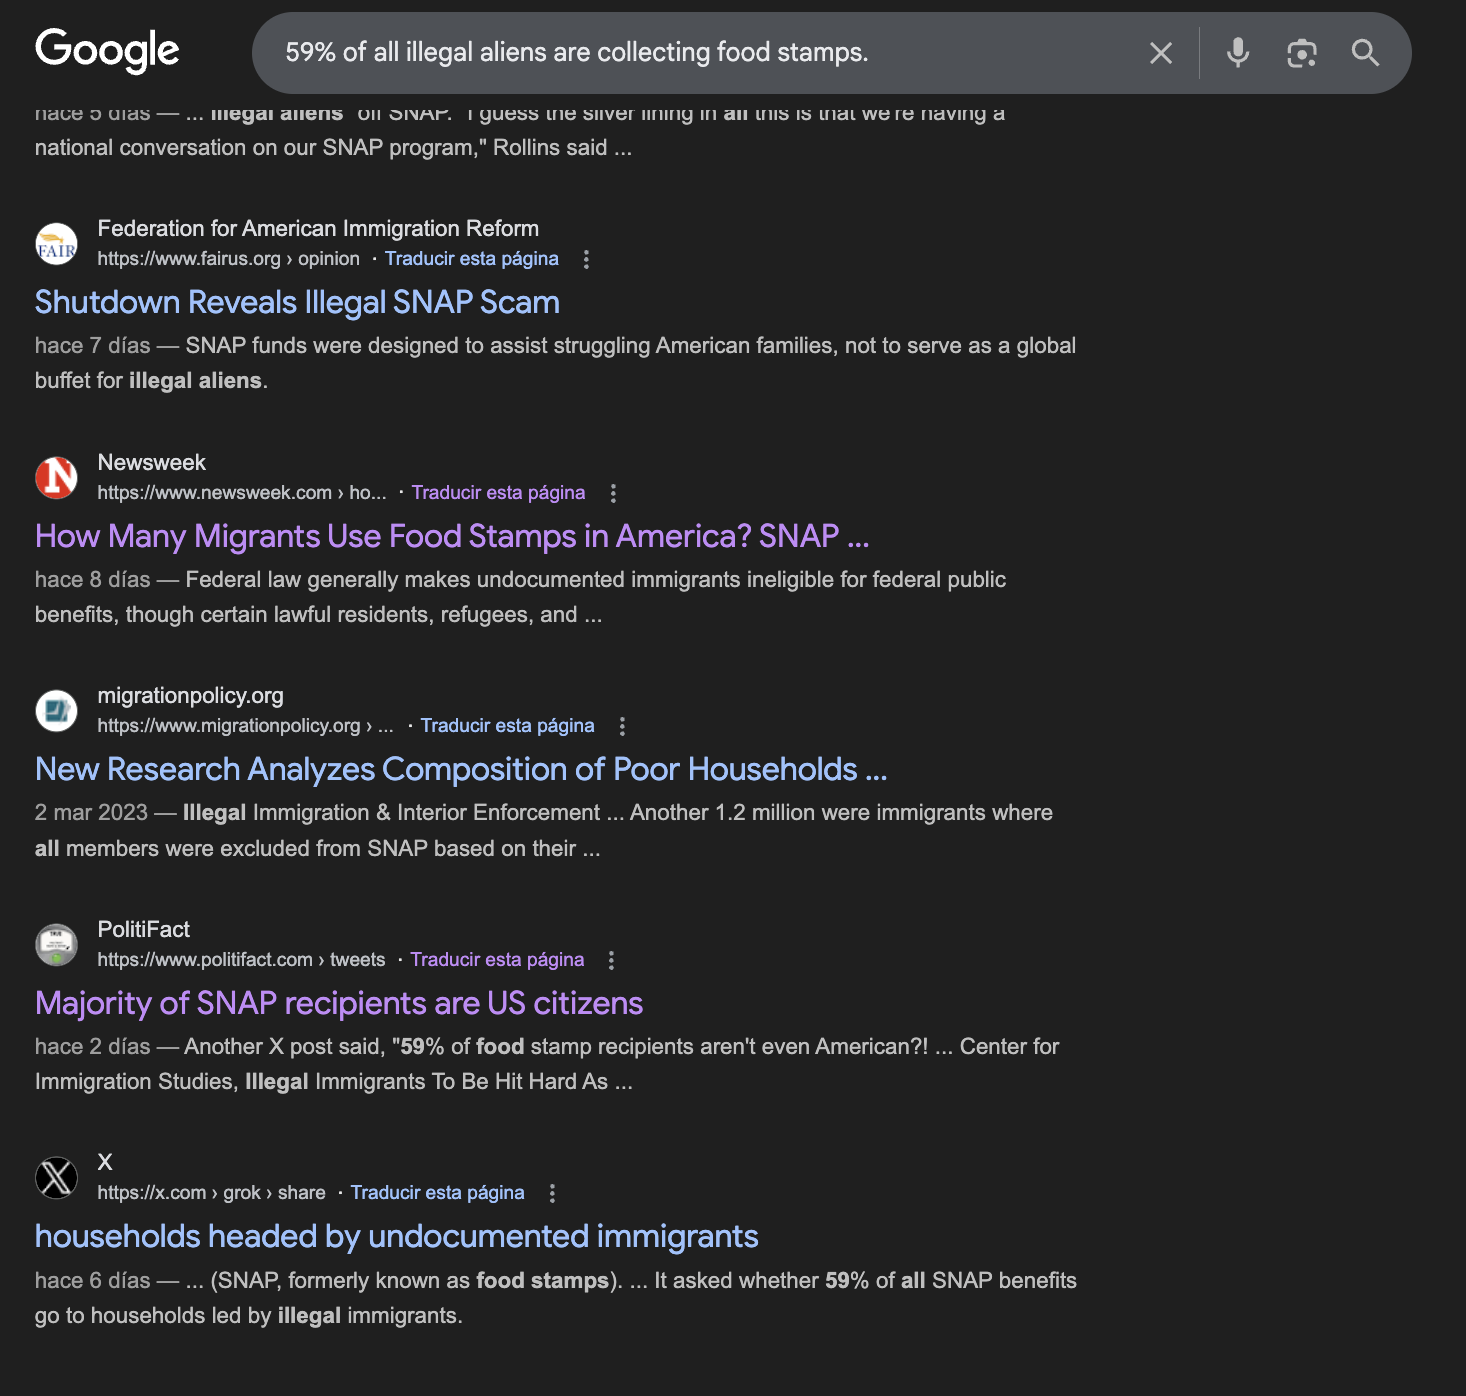Open "Shutdown Reveals Illegal SNAP Scam" result
Viewport: 1466px width, 1396px height.
297,303
